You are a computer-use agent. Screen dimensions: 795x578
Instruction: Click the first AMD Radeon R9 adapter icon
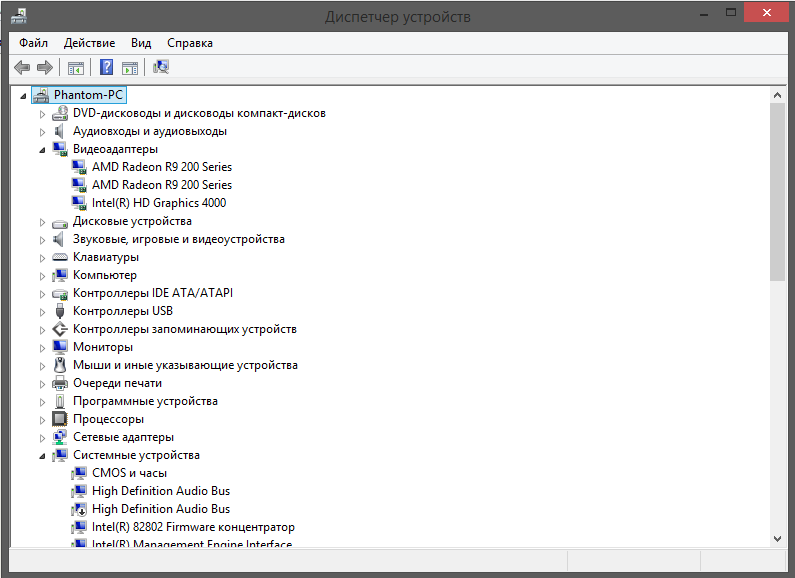(79, 167)
